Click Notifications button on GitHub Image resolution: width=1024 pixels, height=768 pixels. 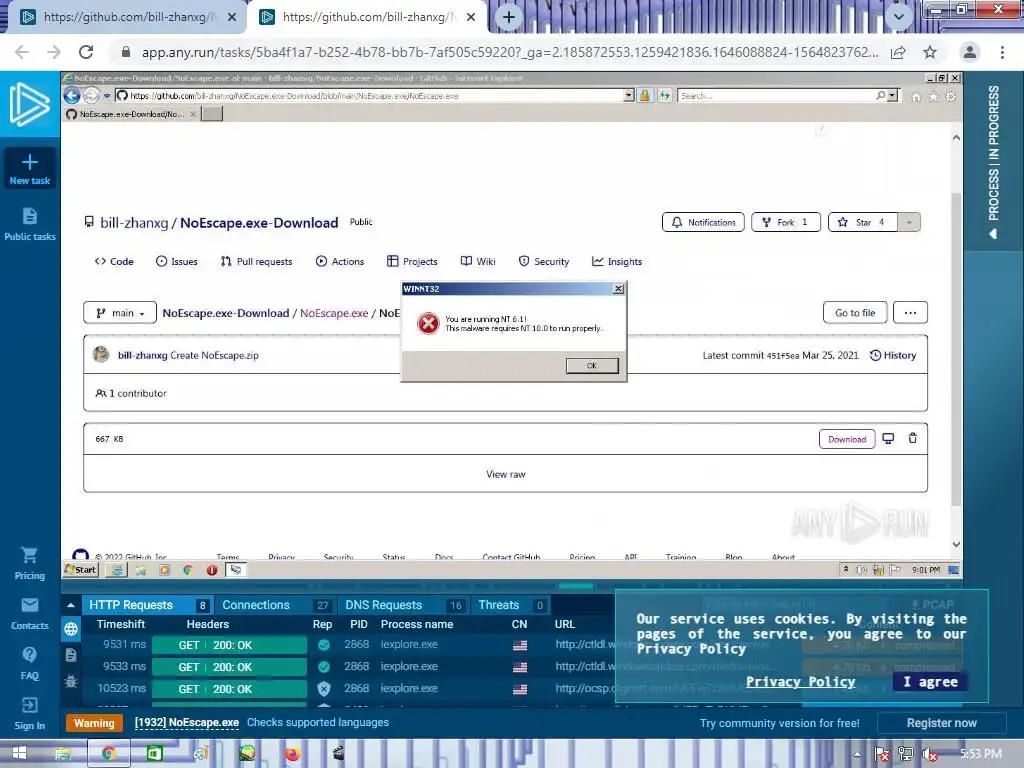click(703, 222)
